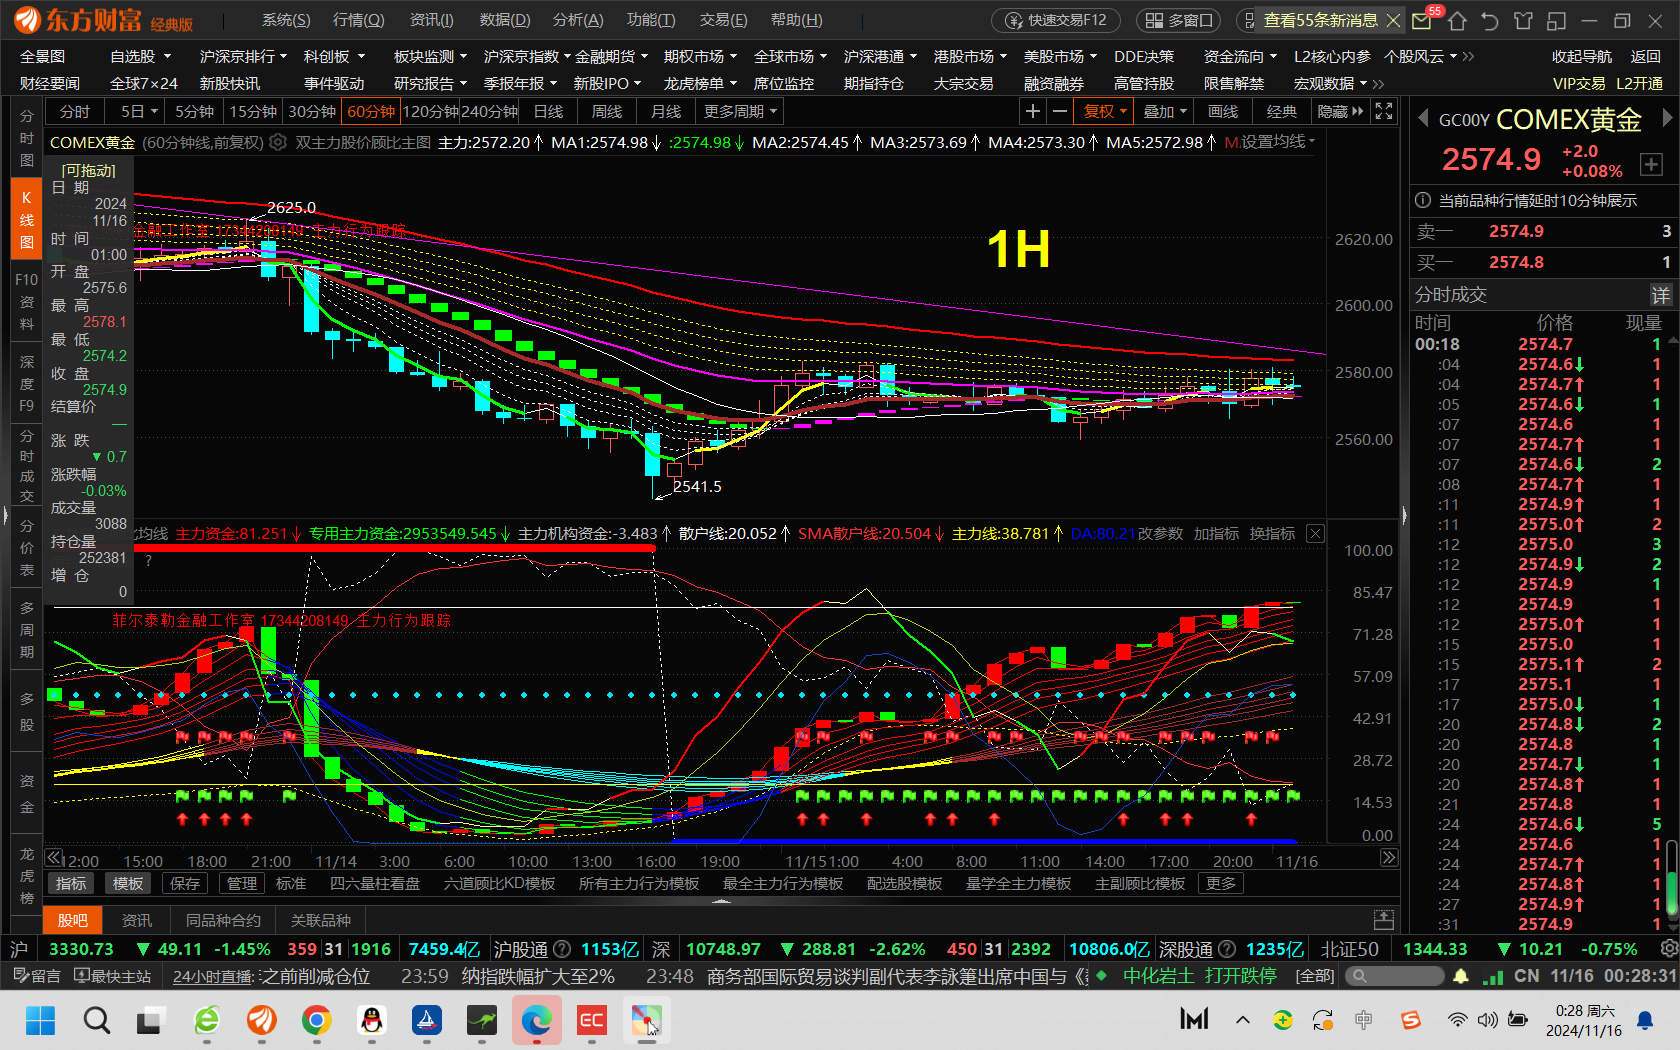Select the 15分钟 period
The width and height of the screenshot is (1680, 1050).
pos(253,111)
